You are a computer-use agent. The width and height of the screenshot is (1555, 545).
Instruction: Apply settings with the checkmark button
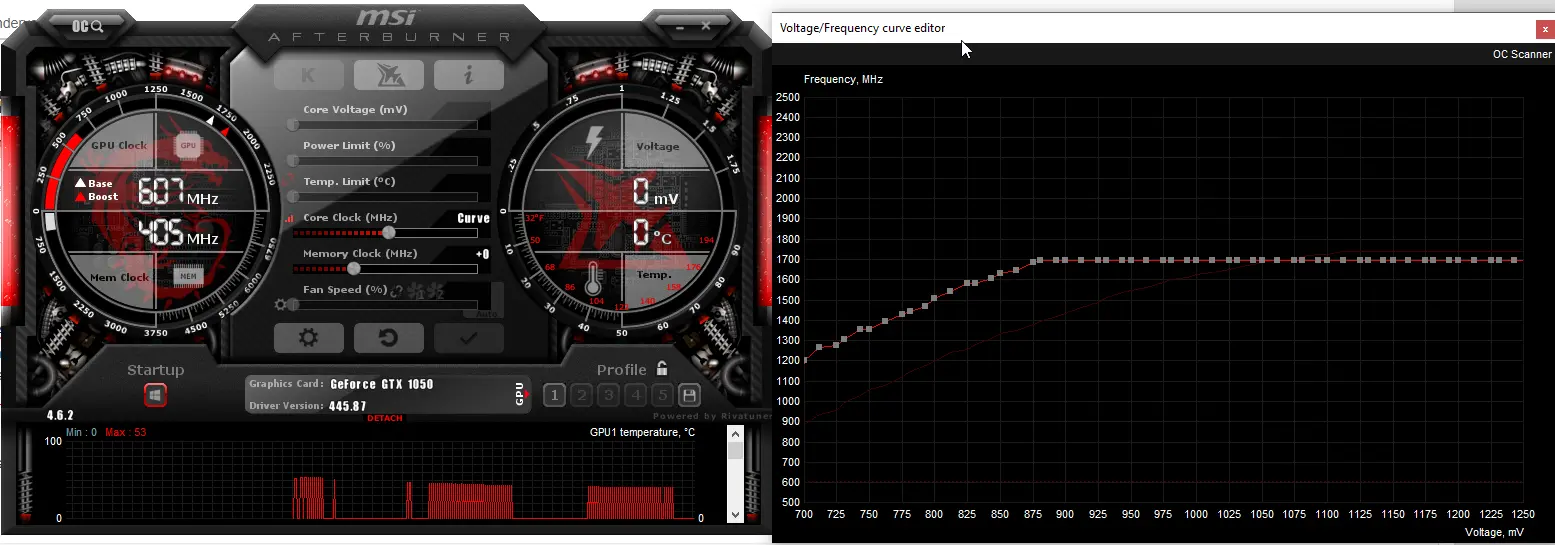[x=469, y=338]
